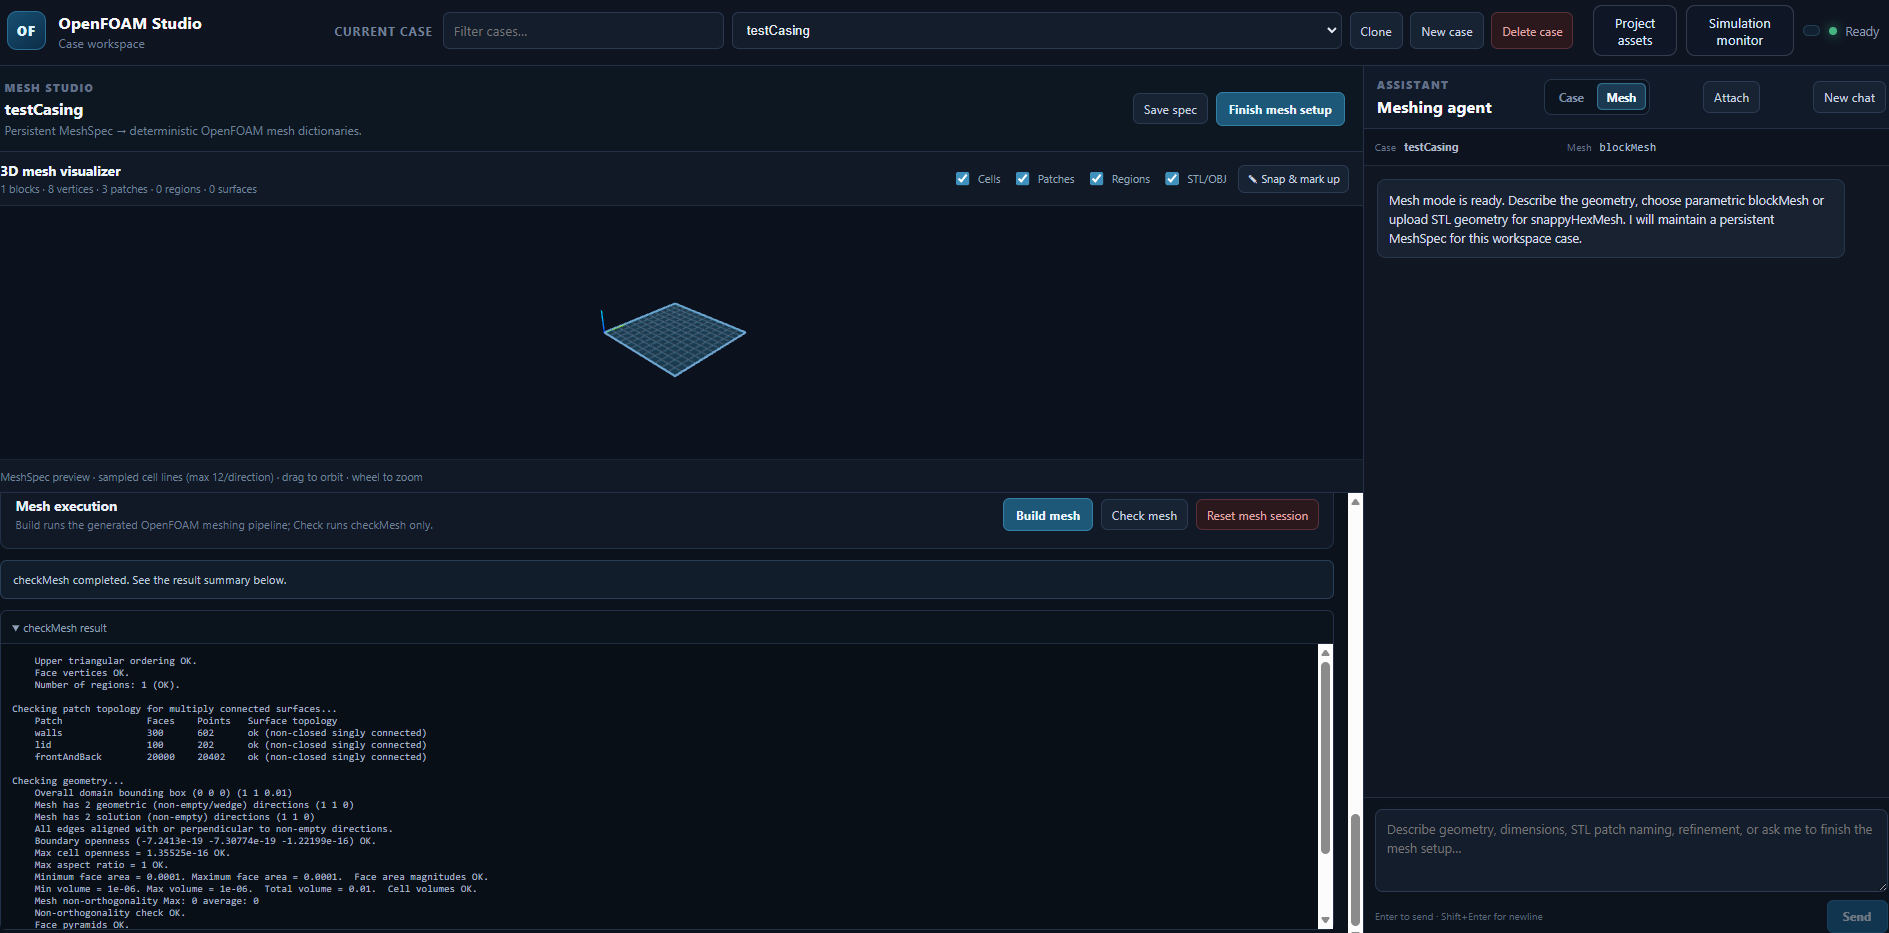Toggle the STL/OBJ checkbox

tap(1172, 179)
